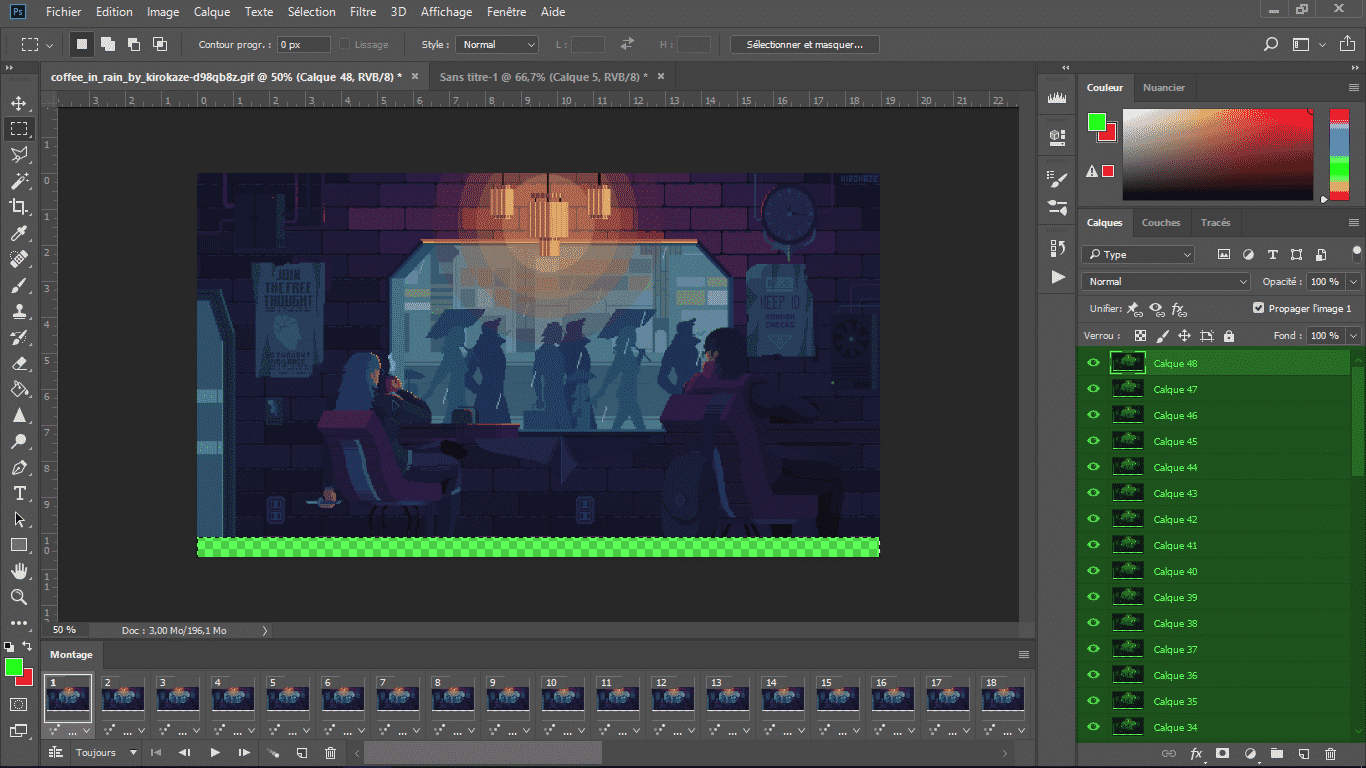Screen dimensions: 1366x768
Task: Play the timeline animation
Action: pos(215,753)
